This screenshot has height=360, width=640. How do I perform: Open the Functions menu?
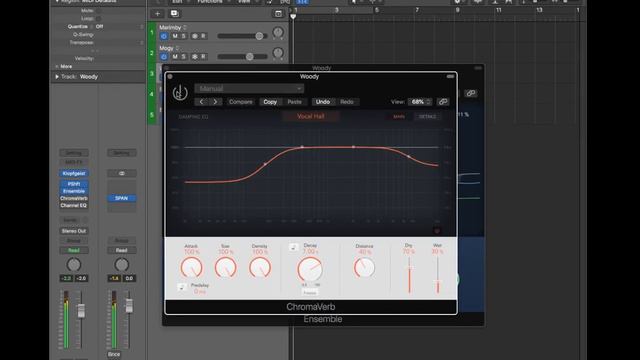point(211,2)
